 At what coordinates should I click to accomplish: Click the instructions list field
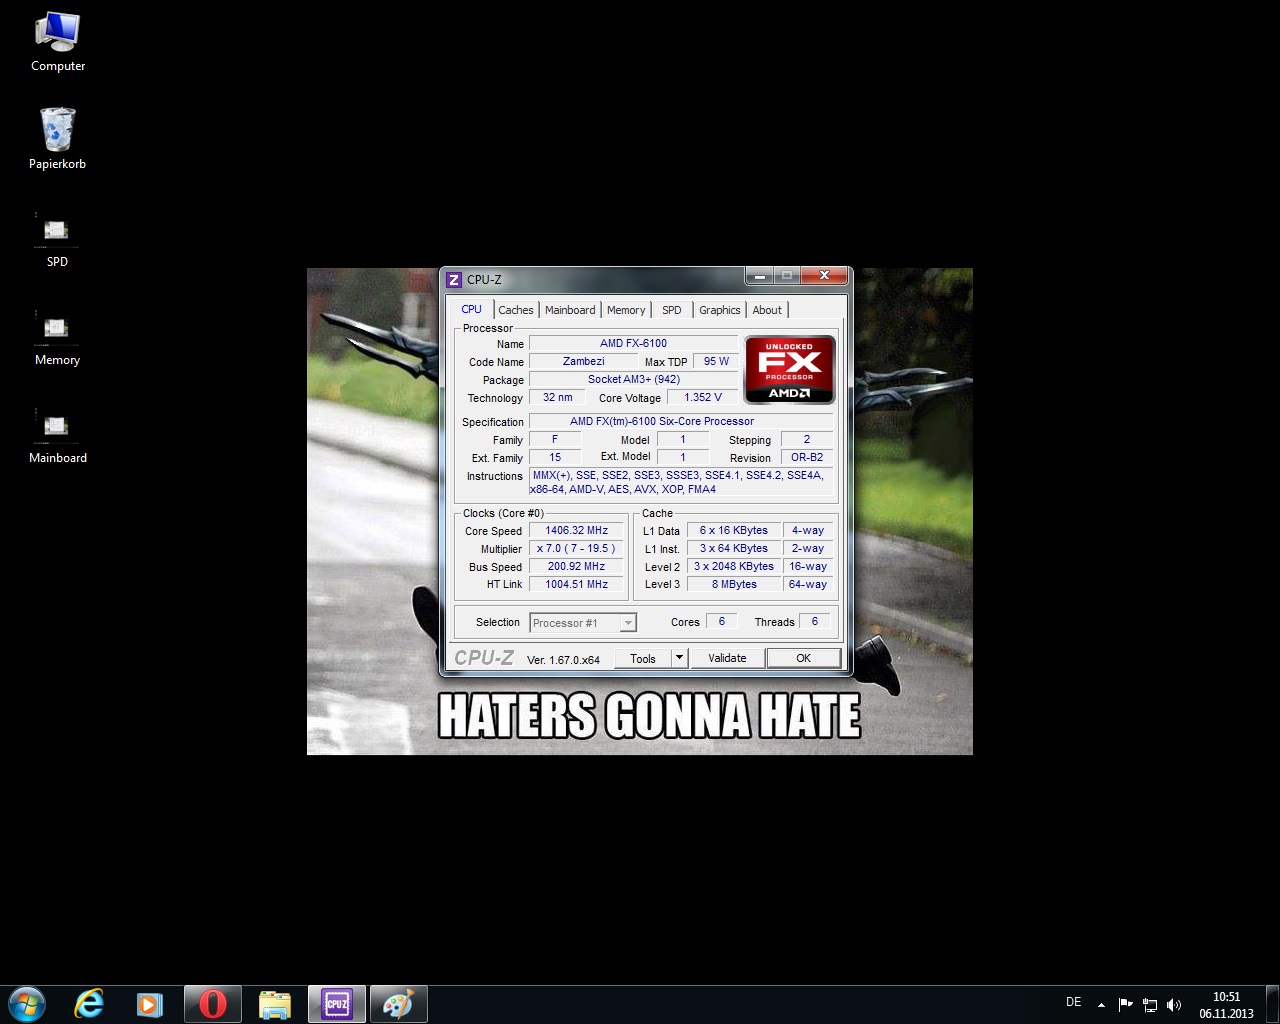681,482
